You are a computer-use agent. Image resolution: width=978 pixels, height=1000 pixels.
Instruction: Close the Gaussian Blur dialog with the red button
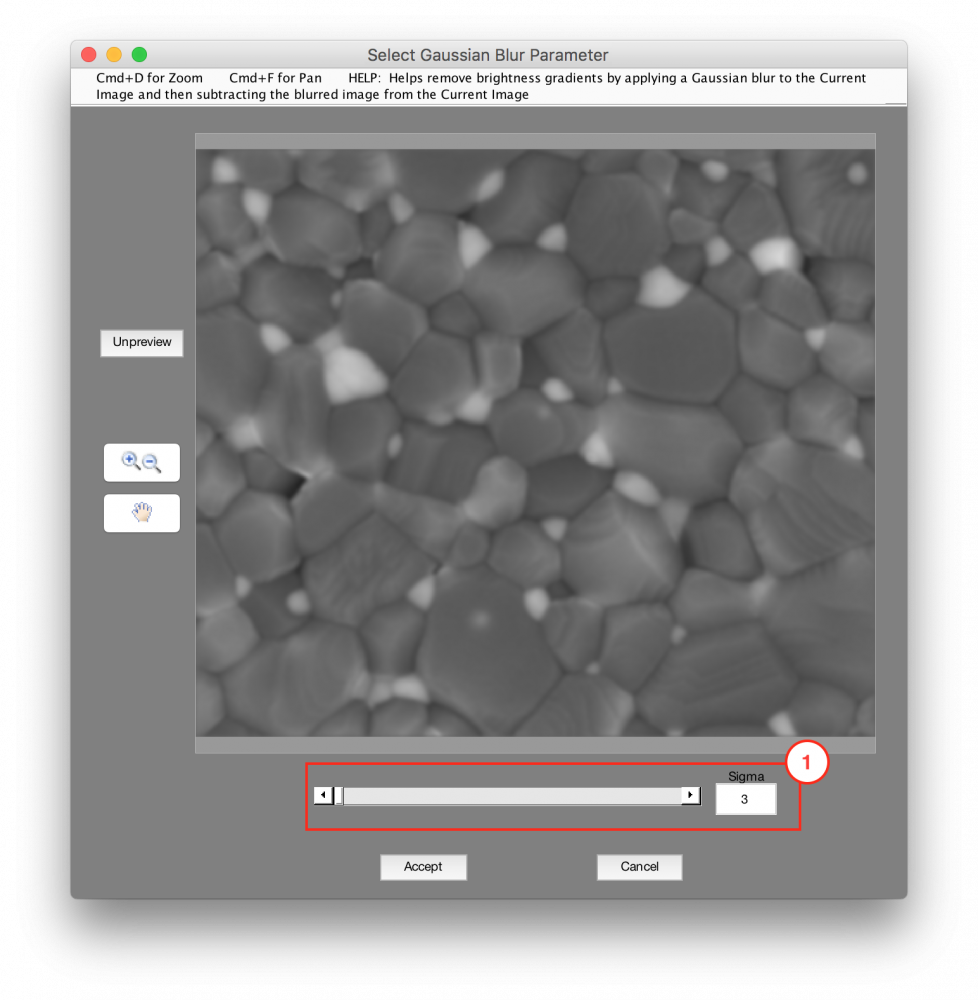pos(88,55)
